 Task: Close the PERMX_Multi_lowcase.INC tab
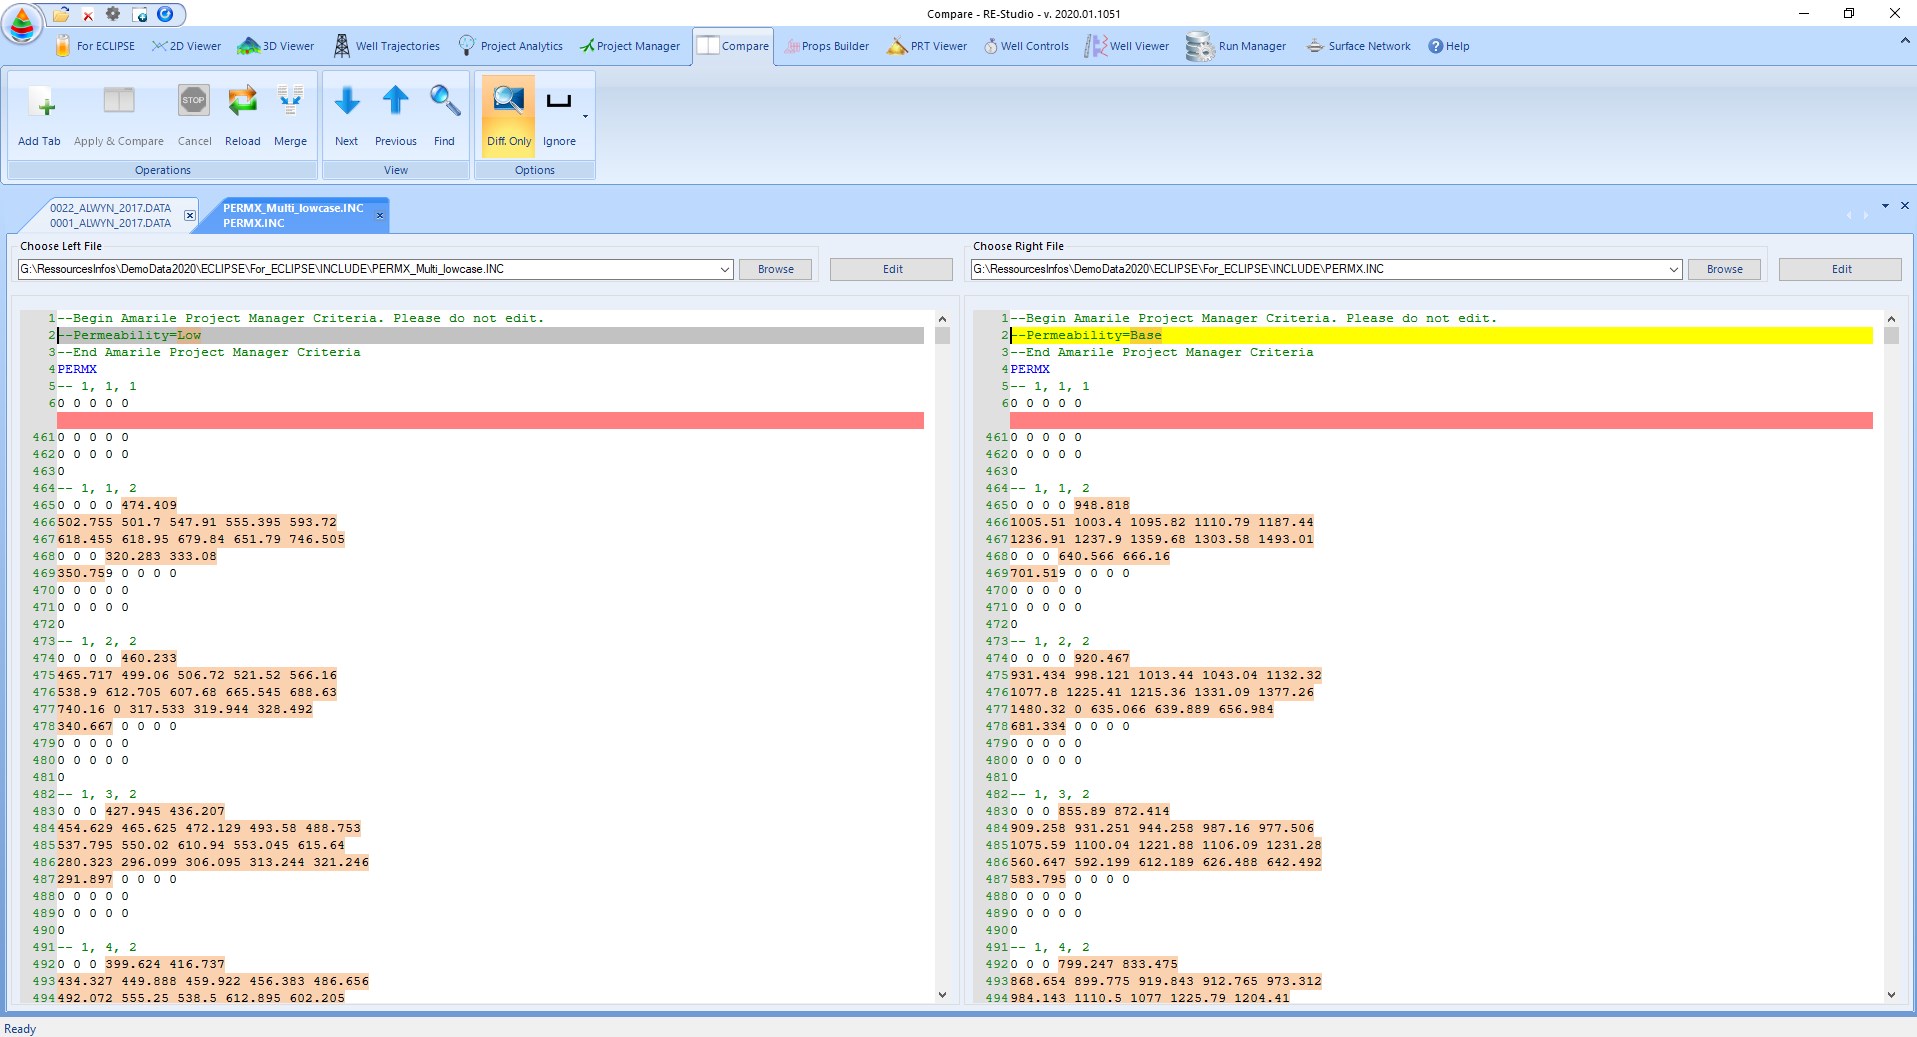pos(380,215)
